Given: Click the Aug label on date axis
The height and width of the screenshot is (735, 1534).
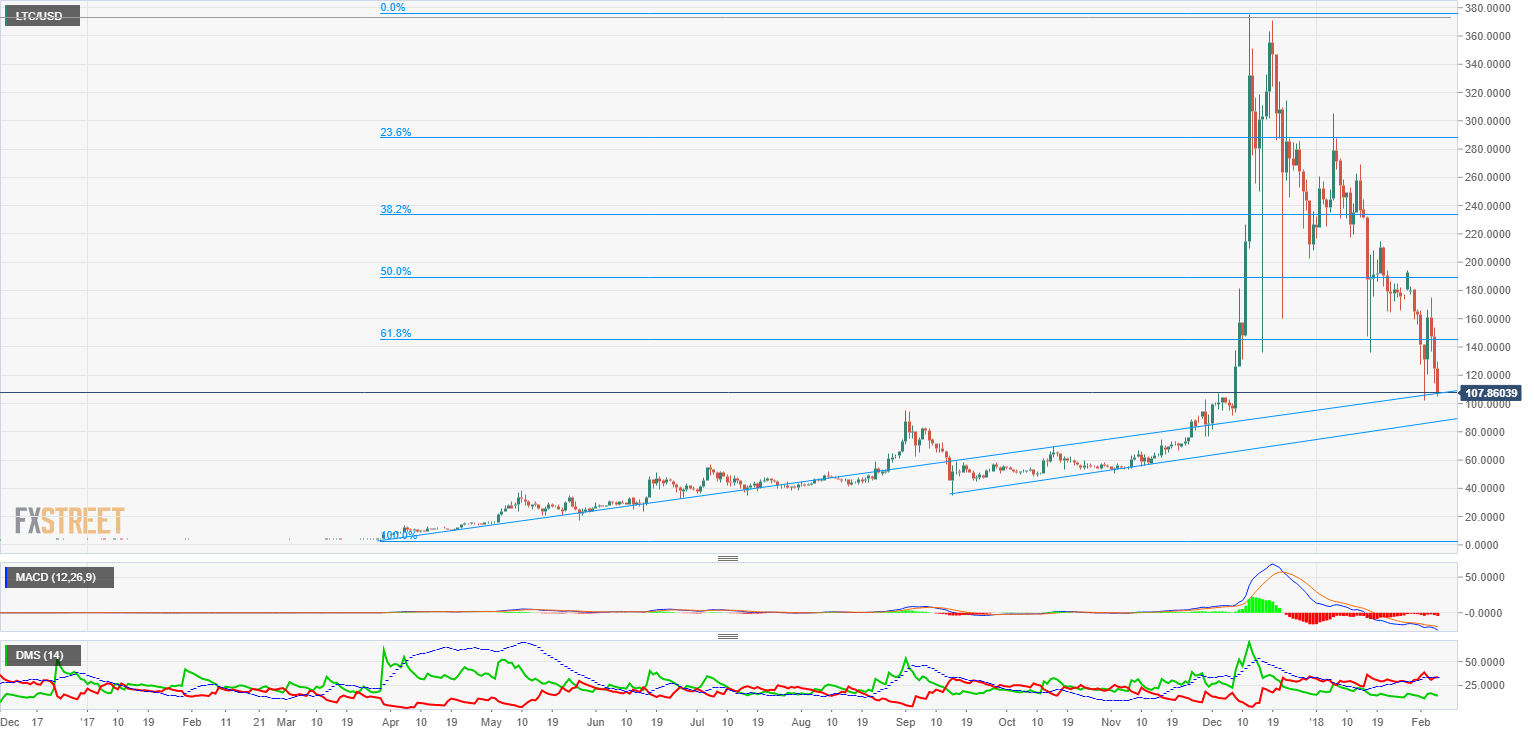Looking at the screenshot, I should coord(802,720).
